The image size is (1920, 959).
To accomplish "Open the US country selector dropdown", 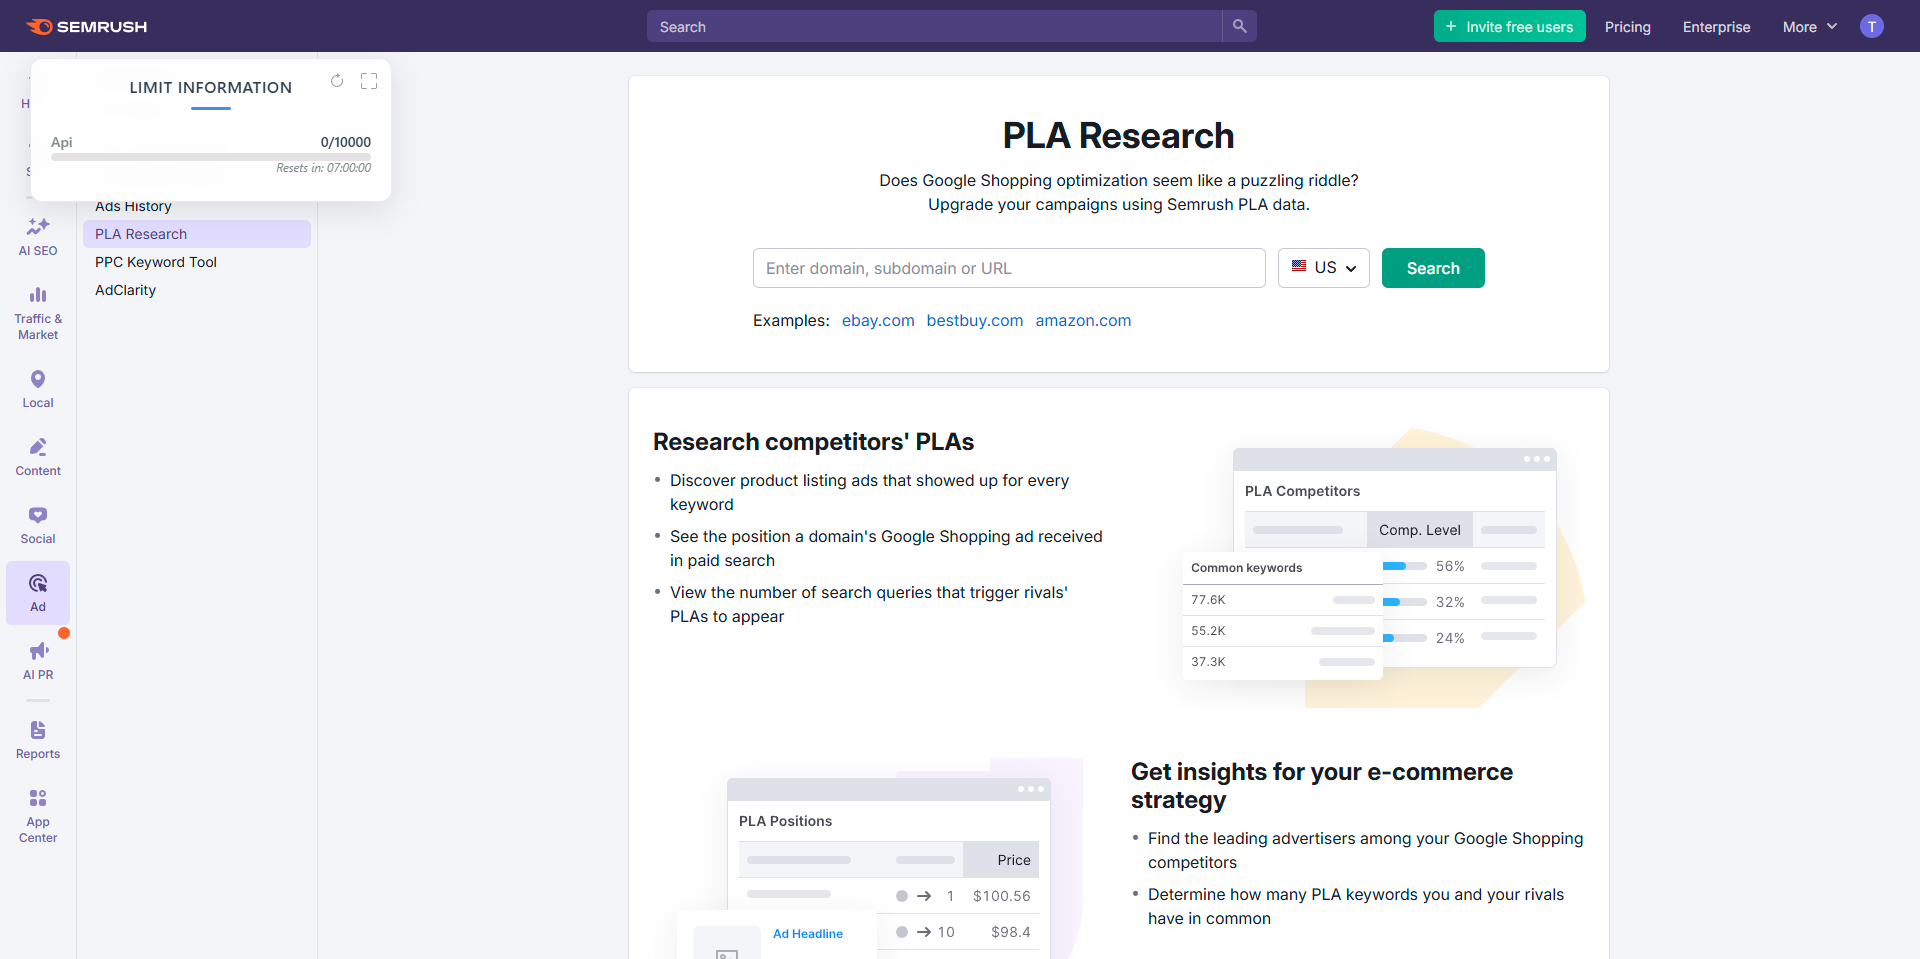I will (1323, 267).
